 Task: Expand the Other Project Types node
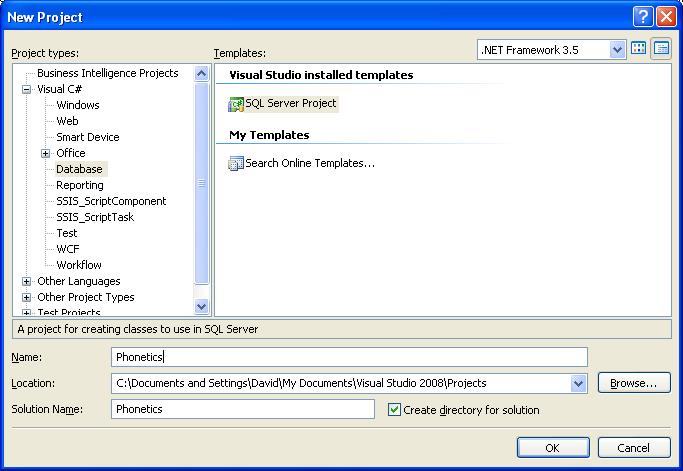pos(27,298)
